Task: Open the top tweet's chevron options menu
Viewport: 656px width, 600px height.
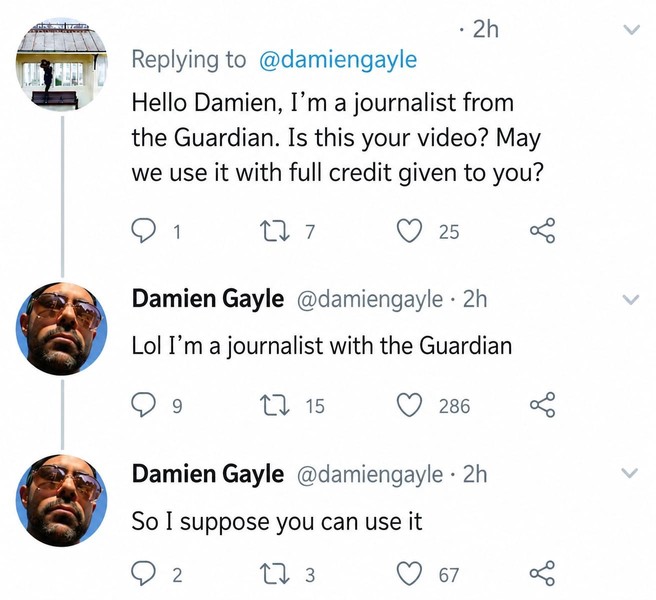Action: tap(631, 30)
